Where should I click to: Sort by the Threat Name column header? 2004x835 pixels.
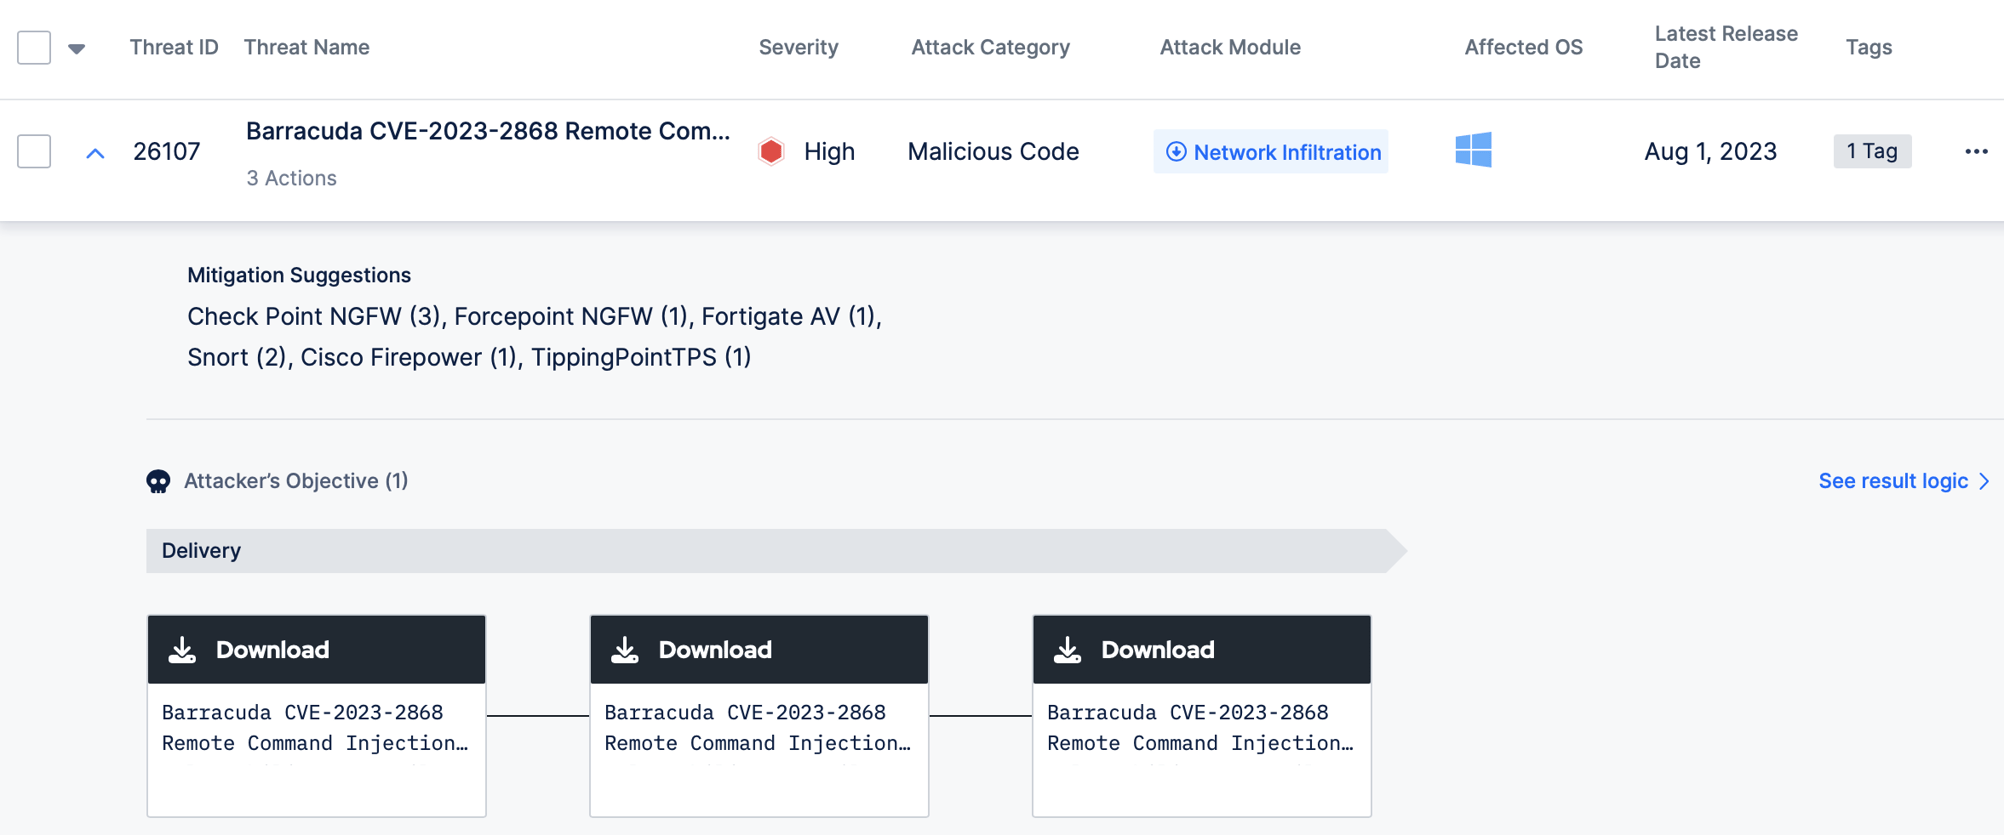click(x=306, y=47)
